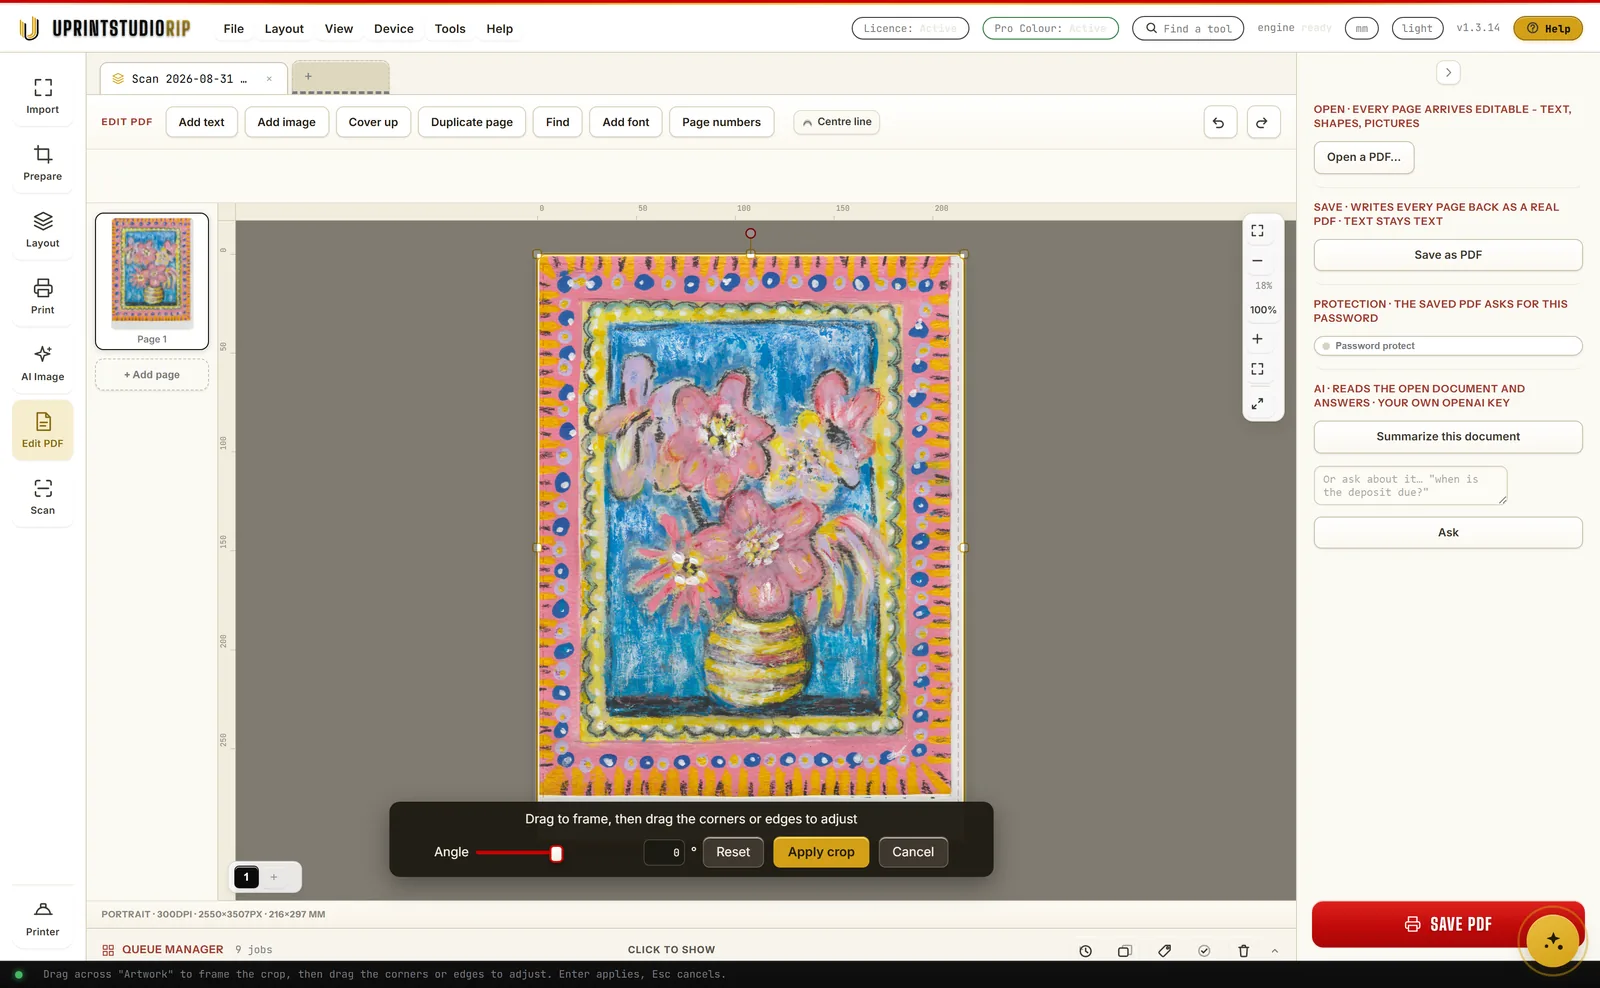Click the Angle slider handle

tap(556, 853)
